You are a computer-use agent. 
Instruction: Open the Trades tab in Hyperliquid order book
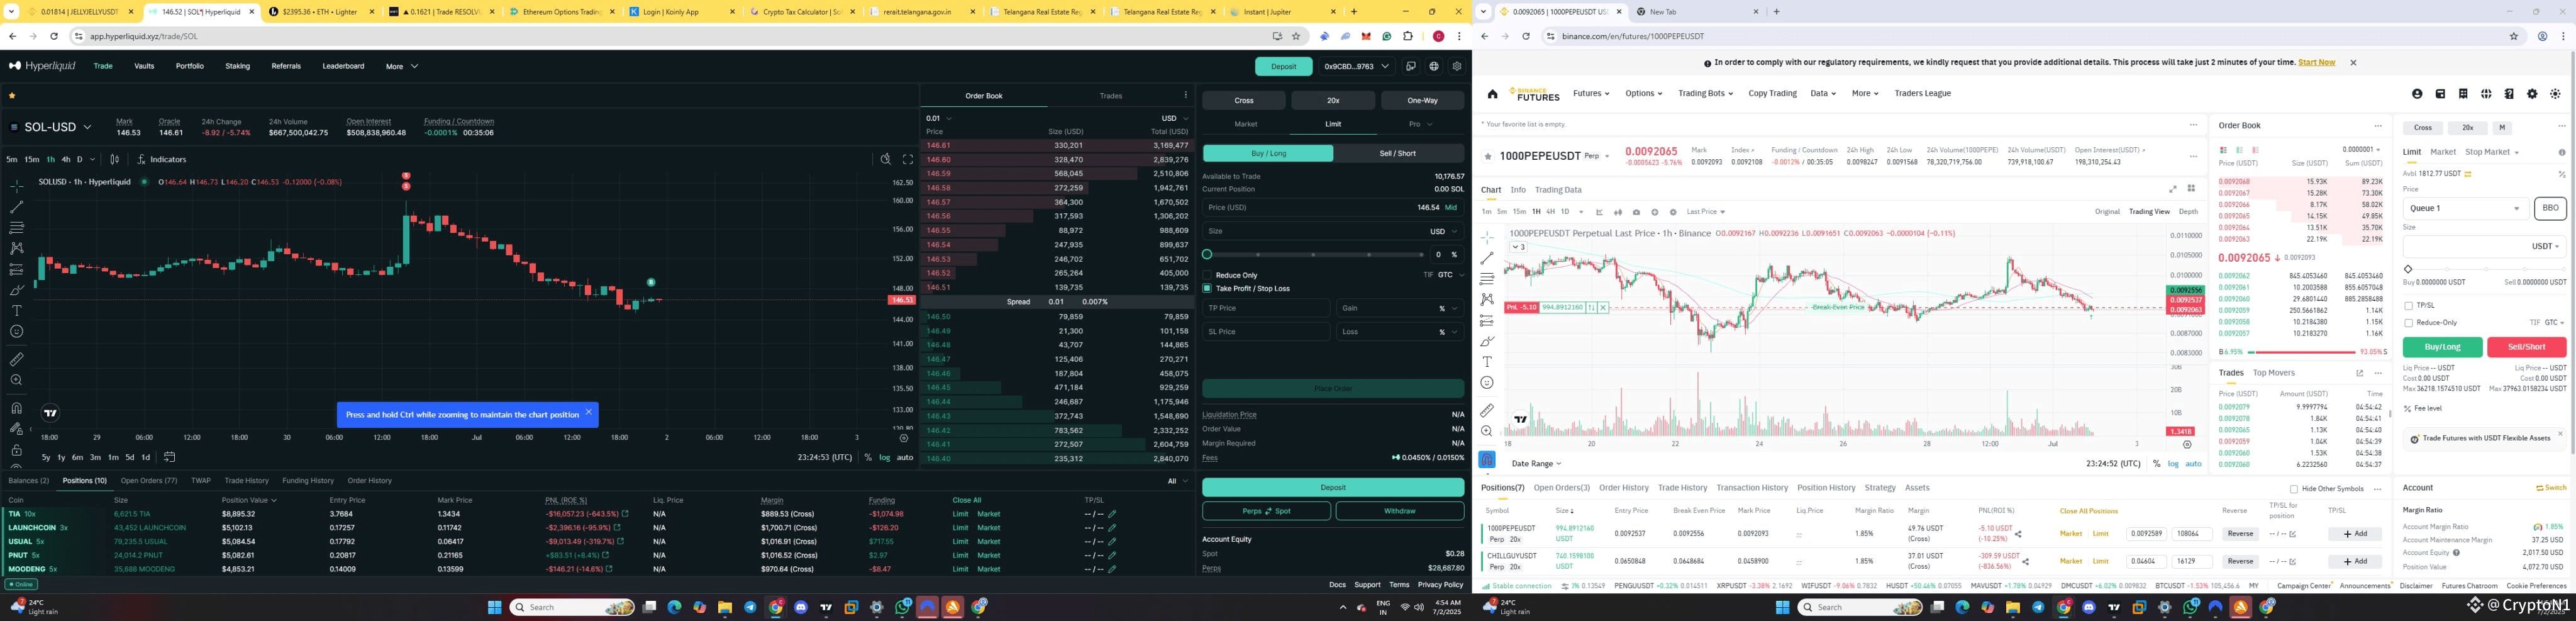coord(1111,96)
